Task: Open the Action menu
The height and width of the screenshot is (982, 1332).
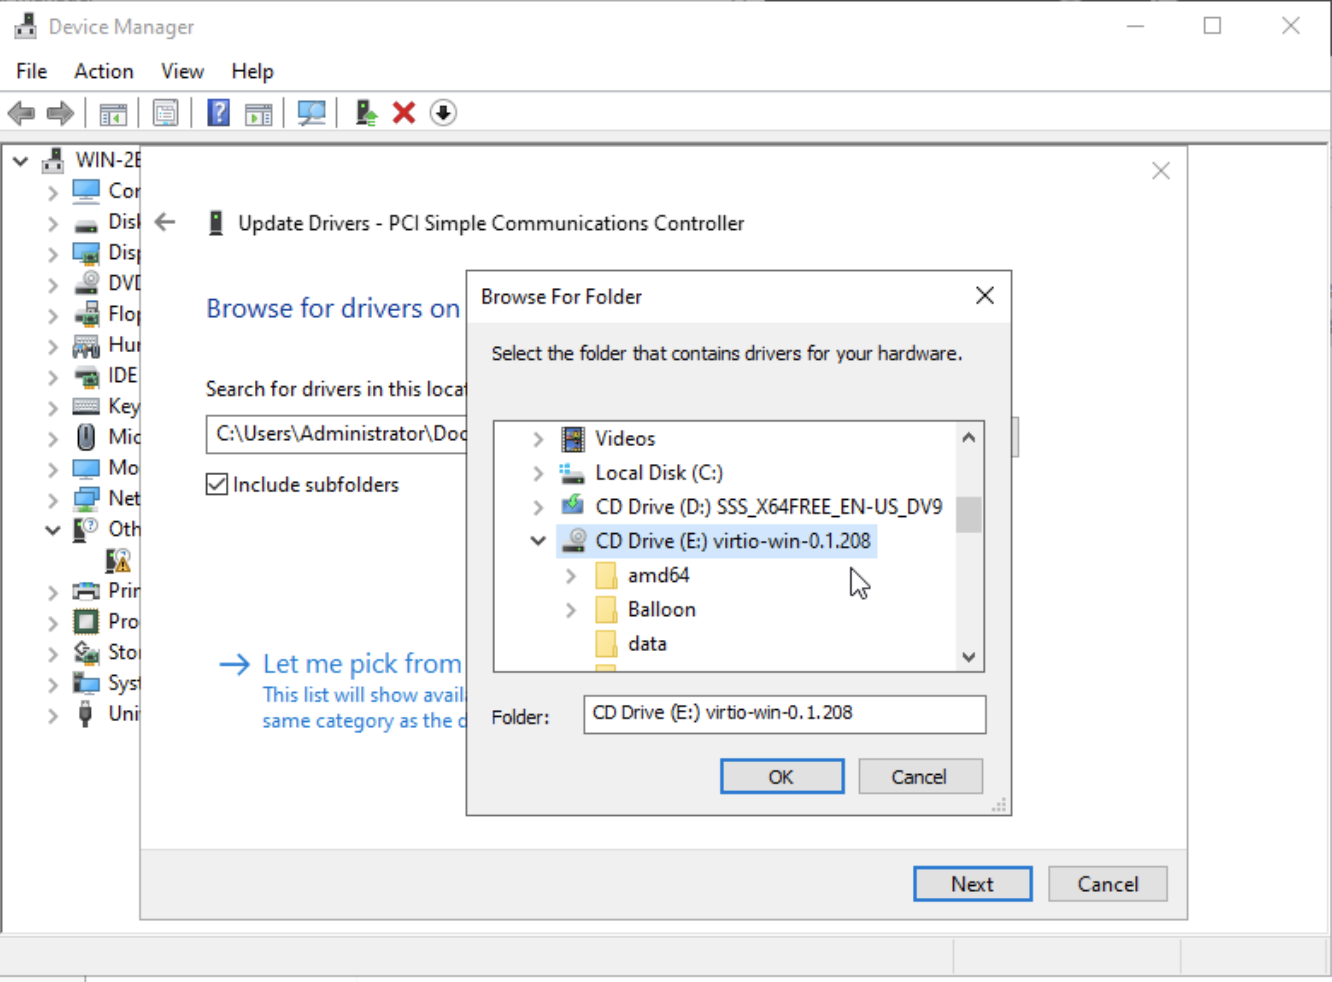Action: (103, 71)
